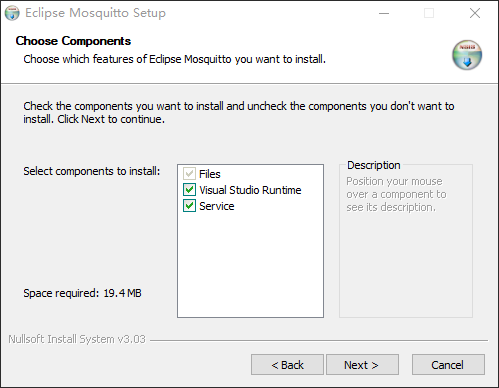
Task: Cancel the Mosquitto installation
Action: [x=448, y=365]
